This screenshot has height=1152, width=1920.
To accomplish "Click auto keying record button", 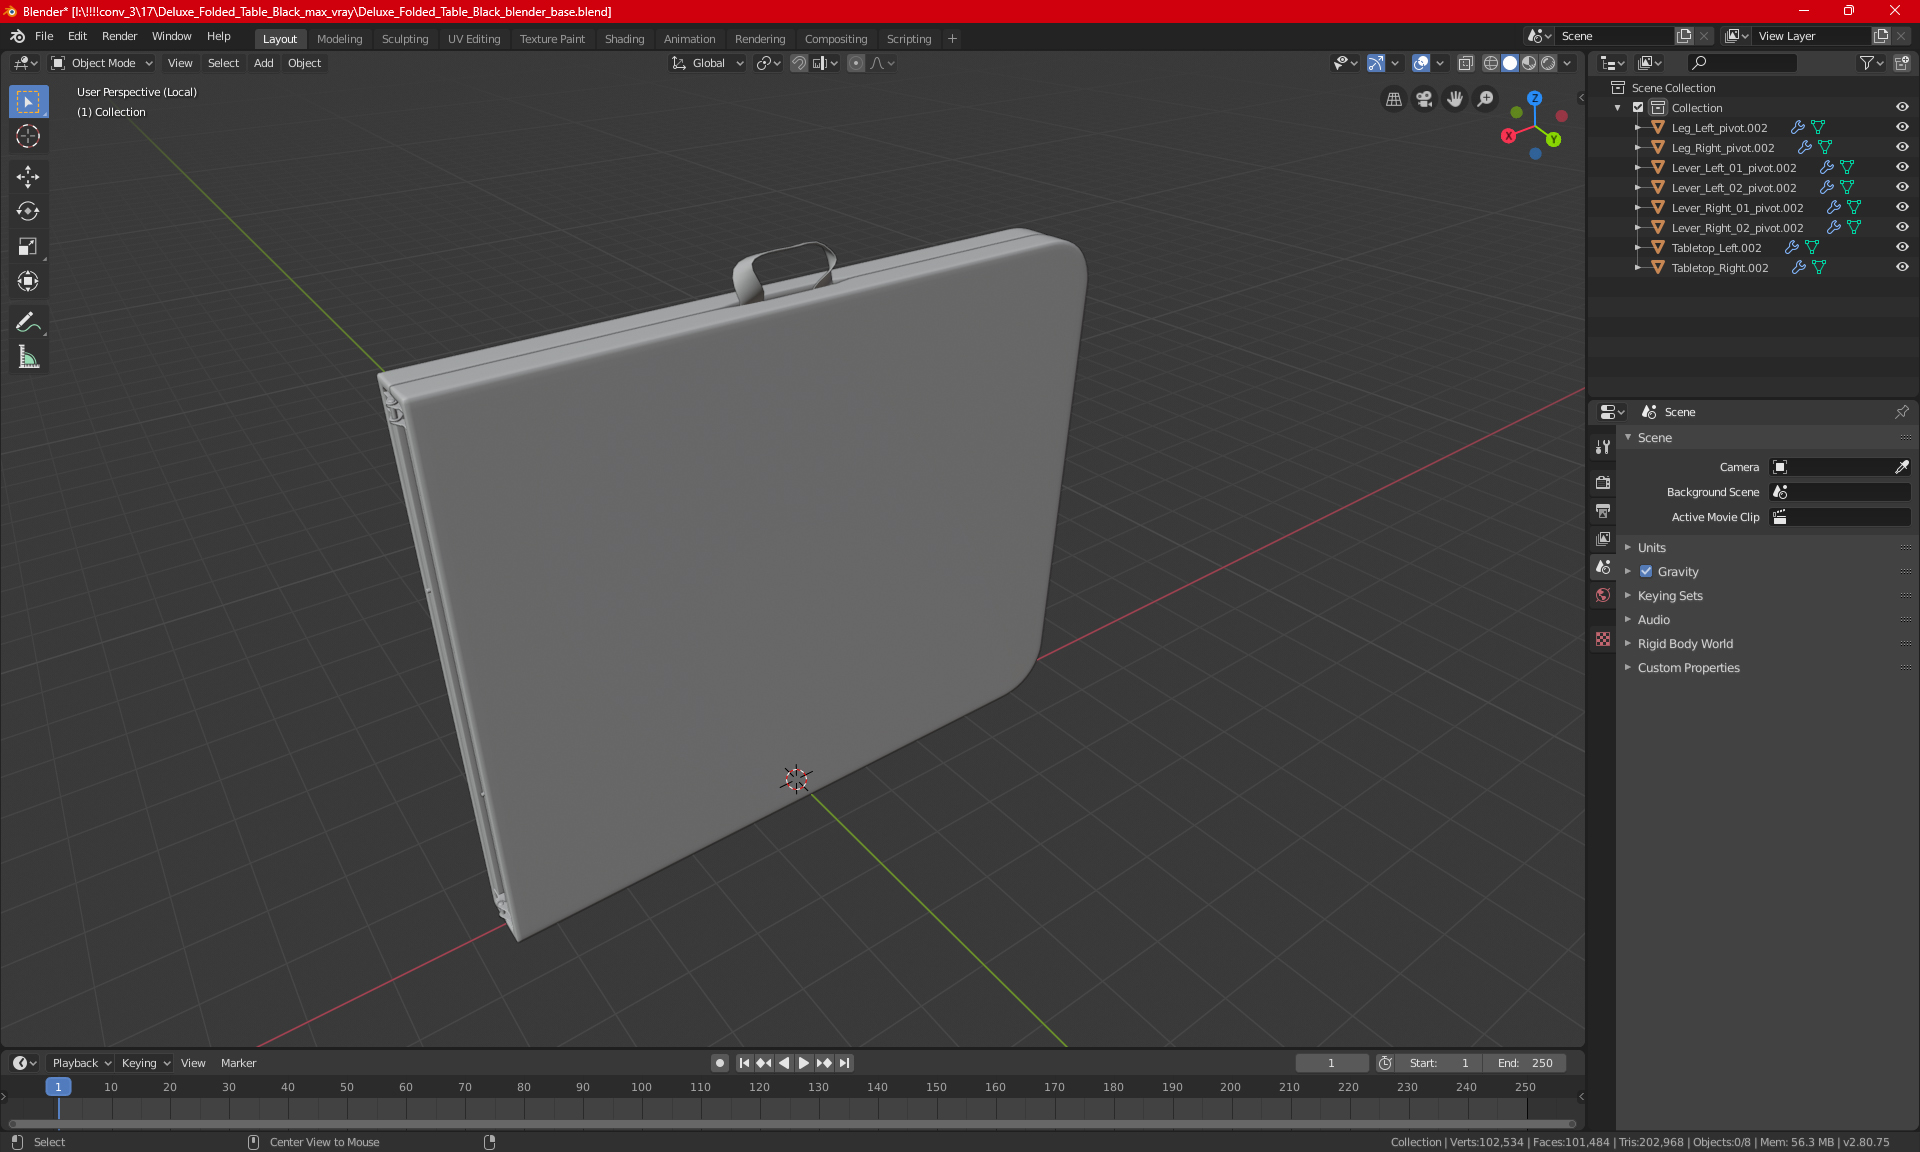I will [720, 1063].
